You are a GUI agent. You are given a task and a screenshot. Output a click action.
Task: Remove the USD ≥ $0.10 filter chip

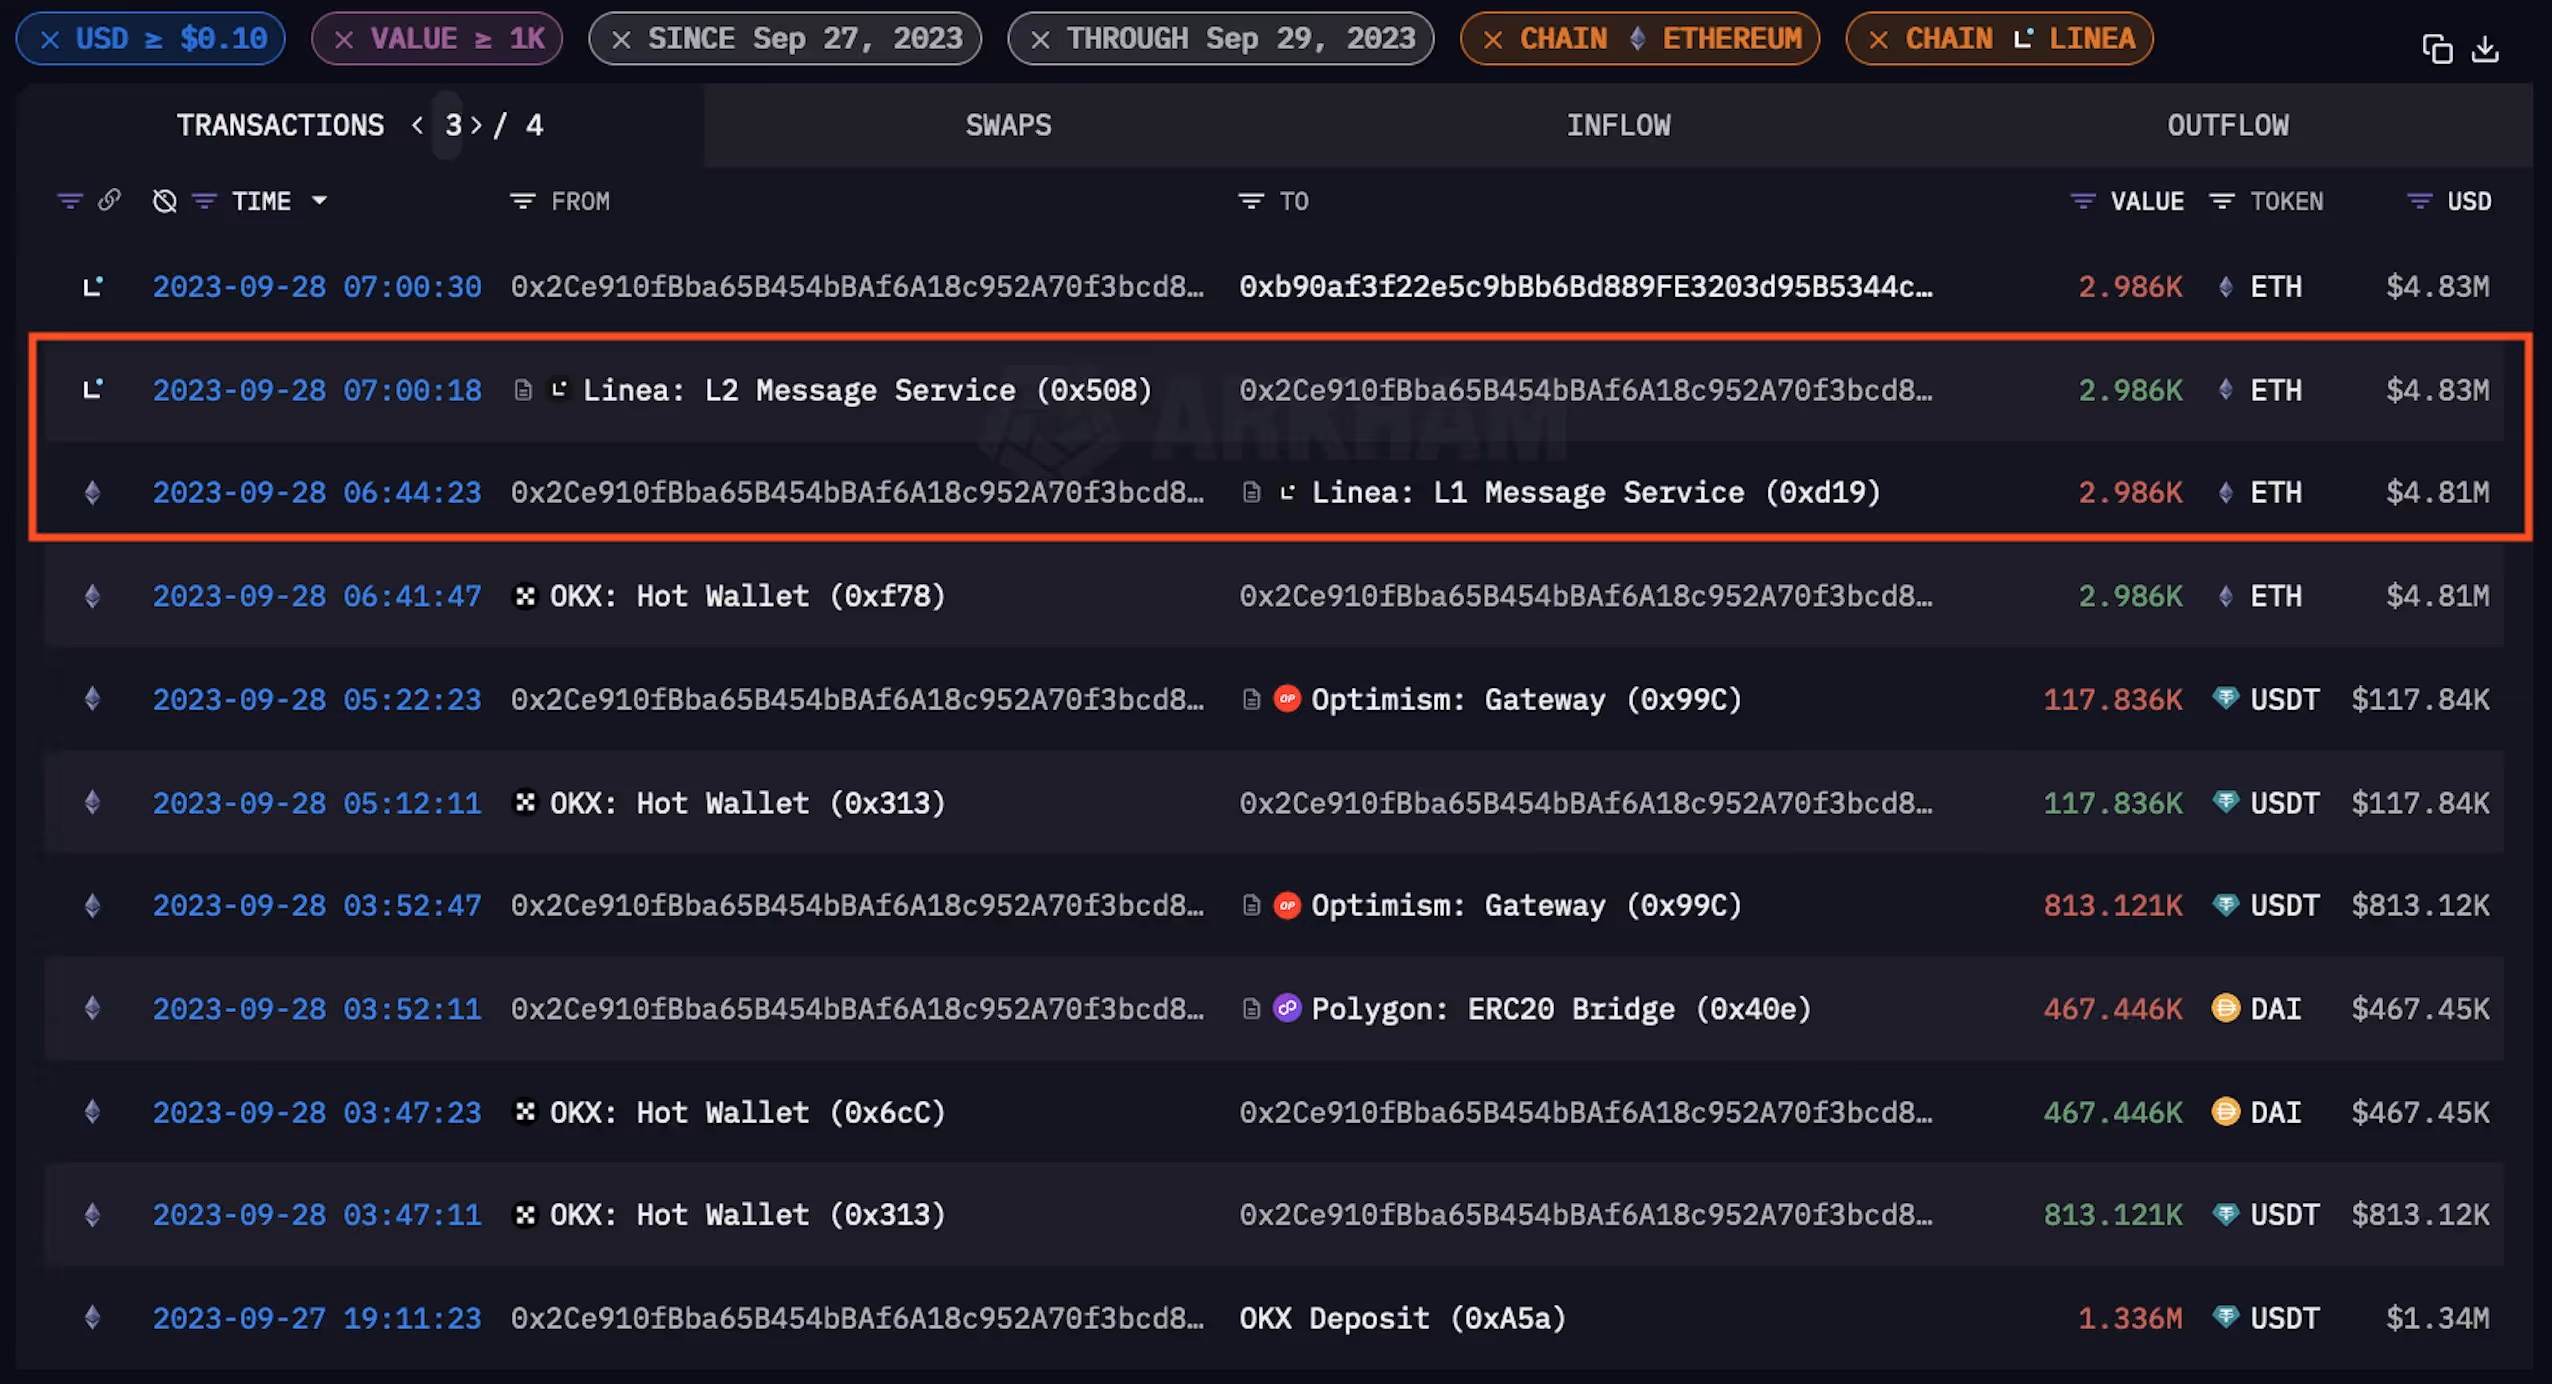50,40
